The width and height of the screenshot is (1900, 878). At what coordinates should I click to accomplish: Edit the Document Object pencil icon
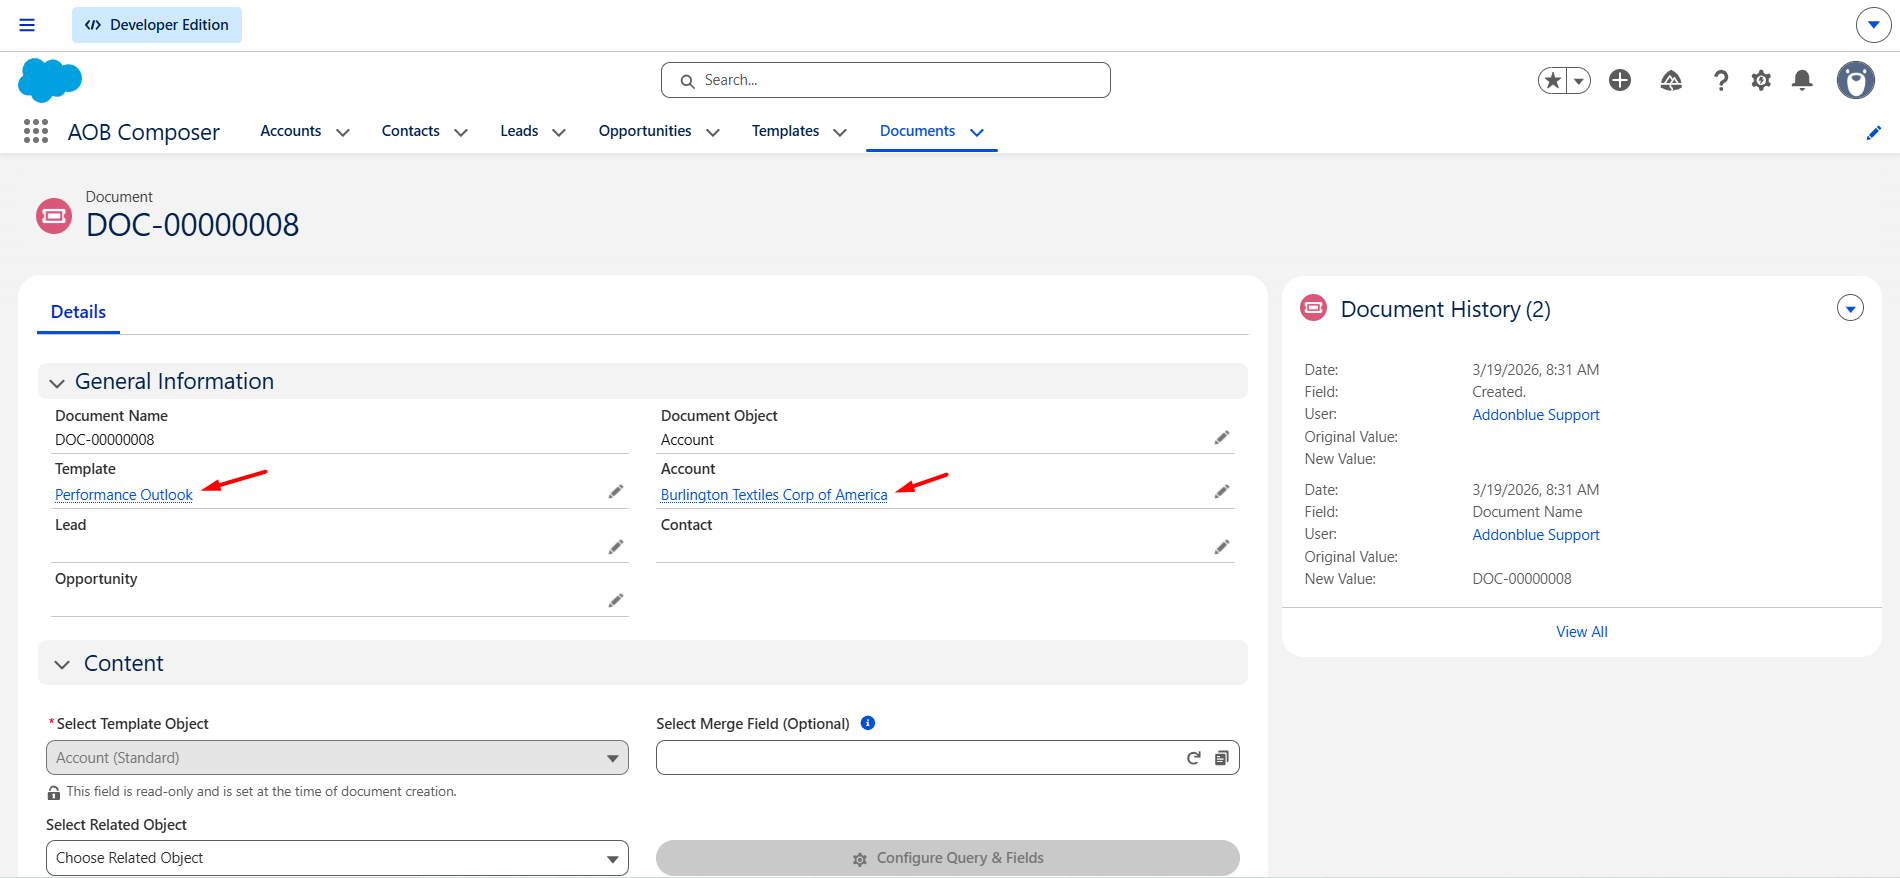(1222, 438)
